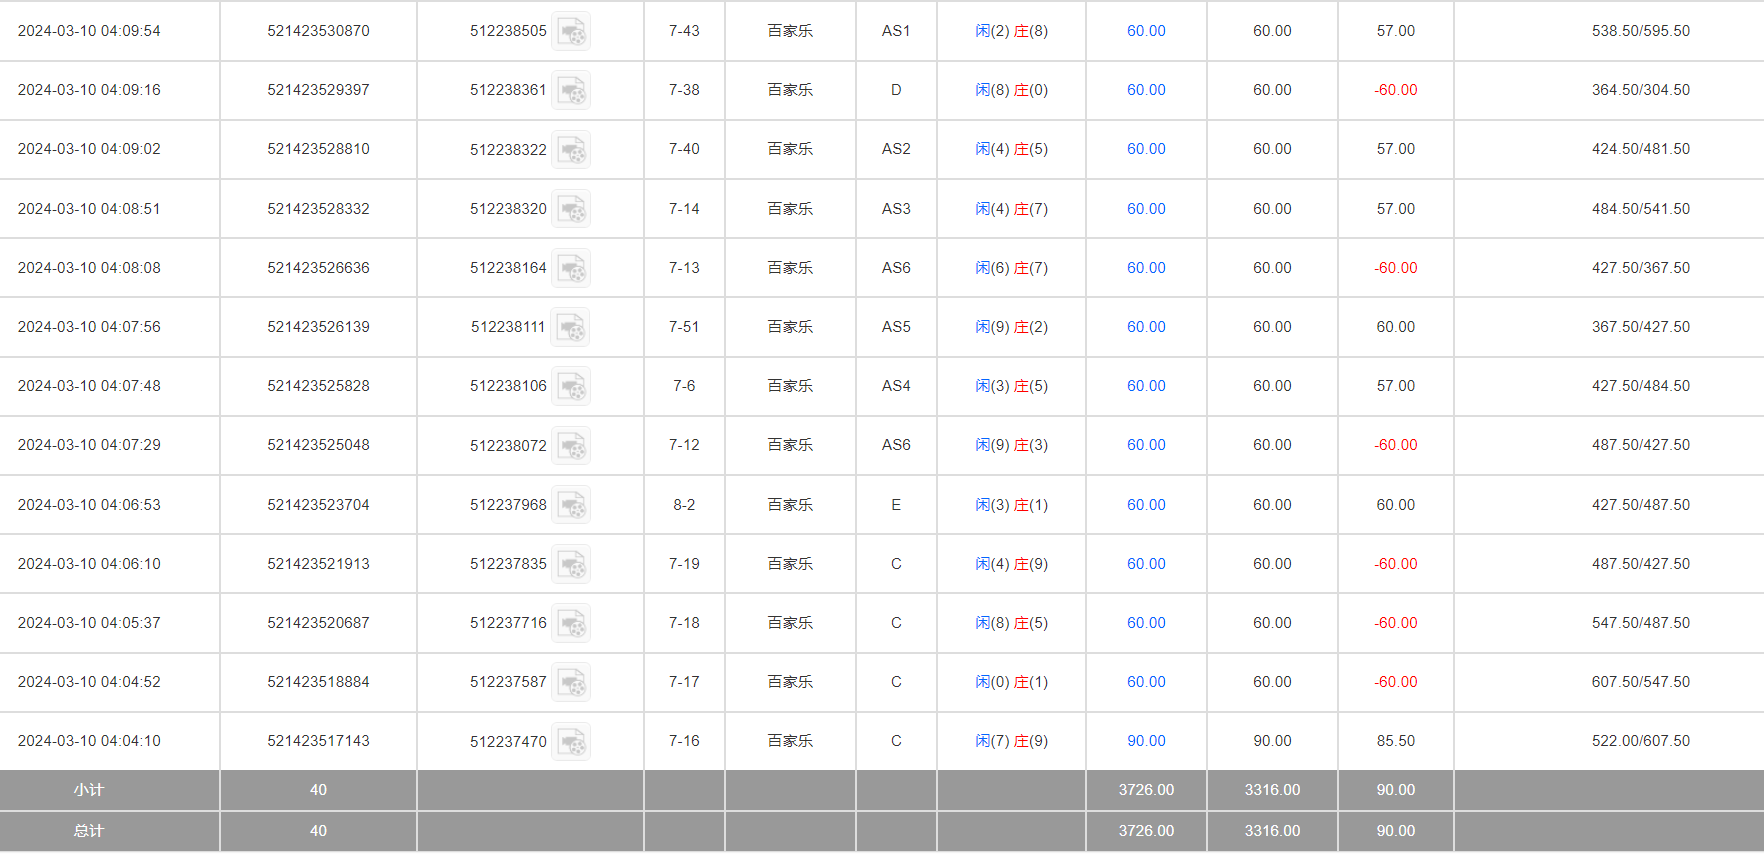
Task: Open the video replay icon next to 512238164
Action: (x=571, y=268)
